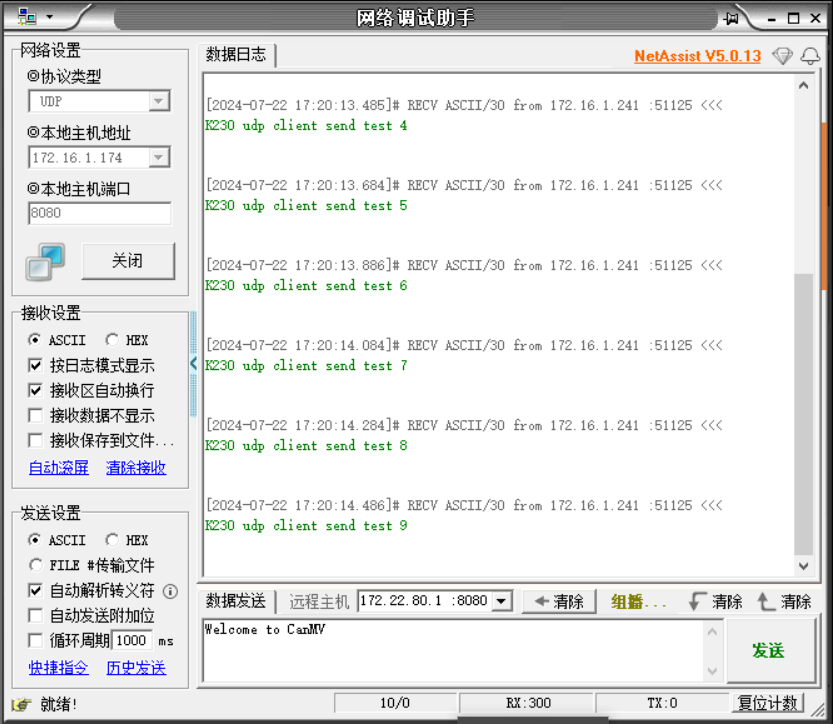Screen dimensions: 833x724
Task: Switch to the 数据日志 tab
Action: click(x=236, y=55)
